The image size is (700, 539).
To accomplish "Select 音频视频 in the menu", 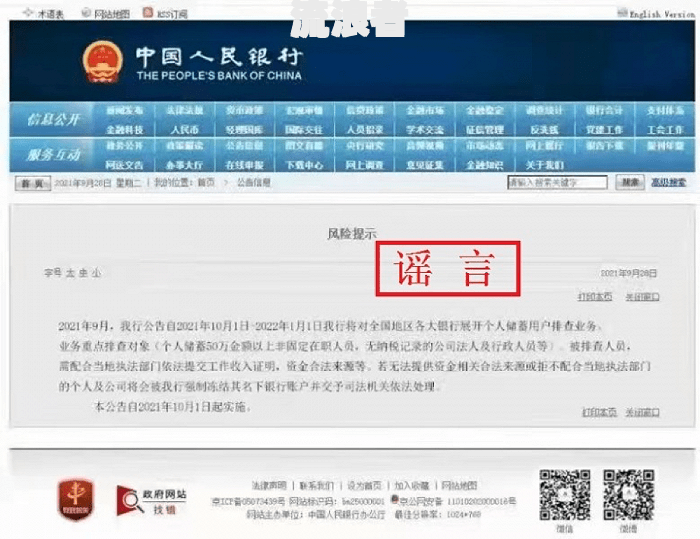I will click(425, 146).
